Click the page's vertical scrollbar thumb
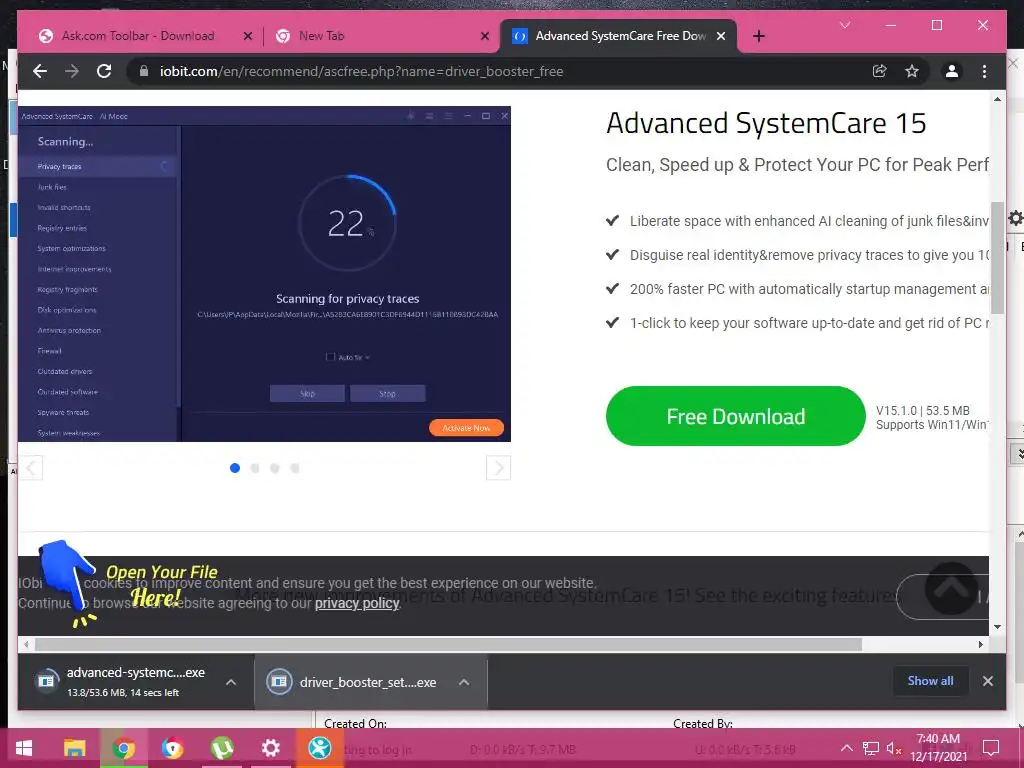The width and height of the screenshot is (1024, 768). pos(997,258)
